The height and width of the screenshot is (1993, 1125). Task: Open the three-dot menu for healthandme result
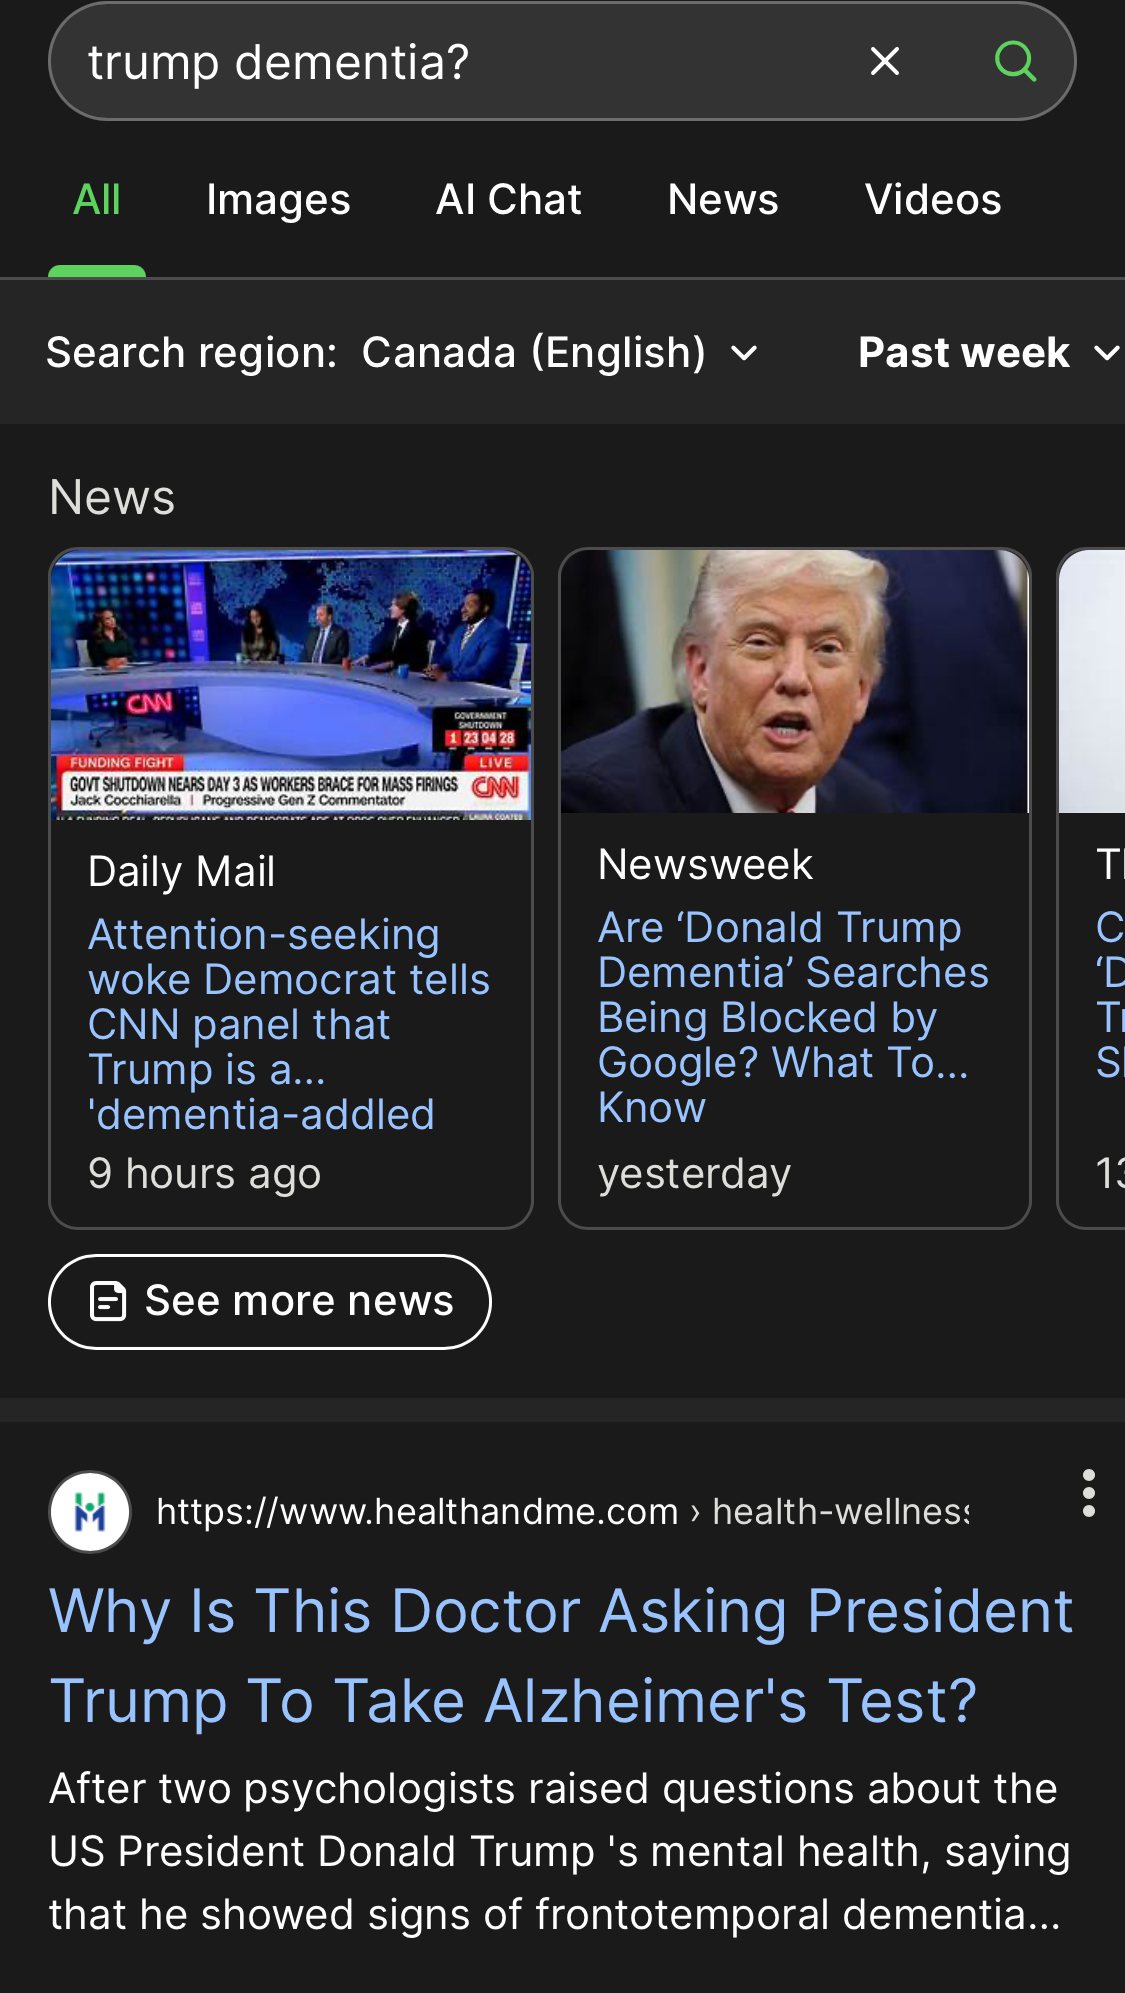[1088, 1493]
